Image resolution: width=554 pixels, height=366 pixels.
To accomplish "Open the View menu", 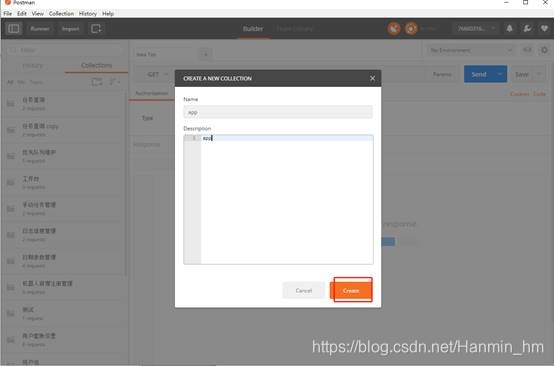I will pyautogui.click(x=37, y=13).
